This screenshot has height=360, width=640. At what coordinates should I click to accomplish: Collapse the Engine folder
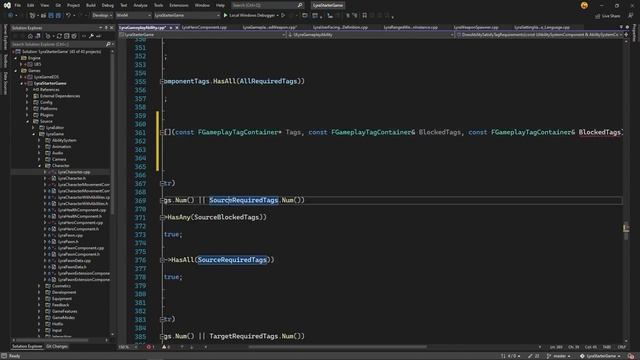pos(16,58)
